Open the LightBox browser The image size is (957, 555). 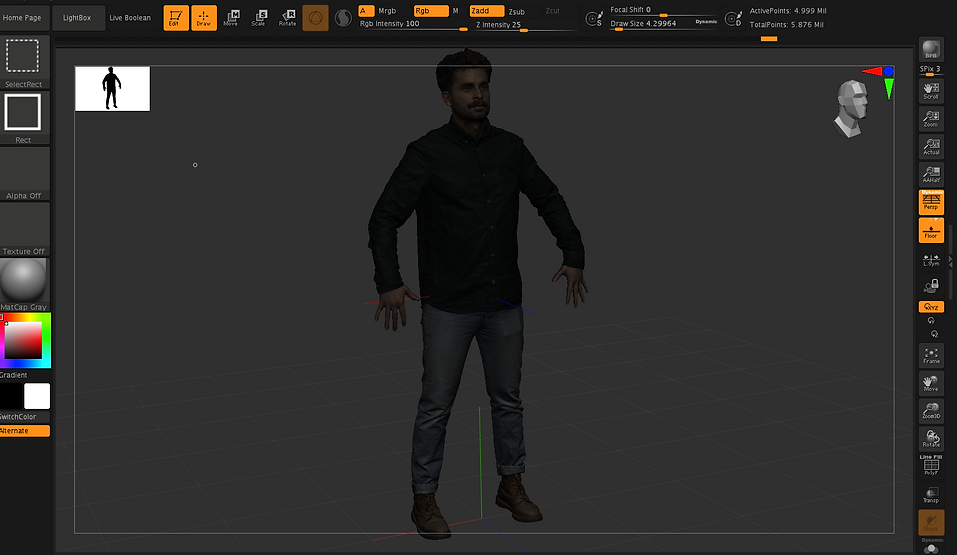[77, 18]
